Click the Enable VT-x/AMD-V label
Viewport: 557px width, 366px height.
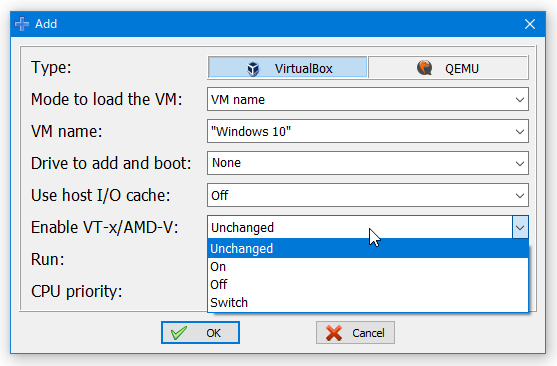click(104, 227)
